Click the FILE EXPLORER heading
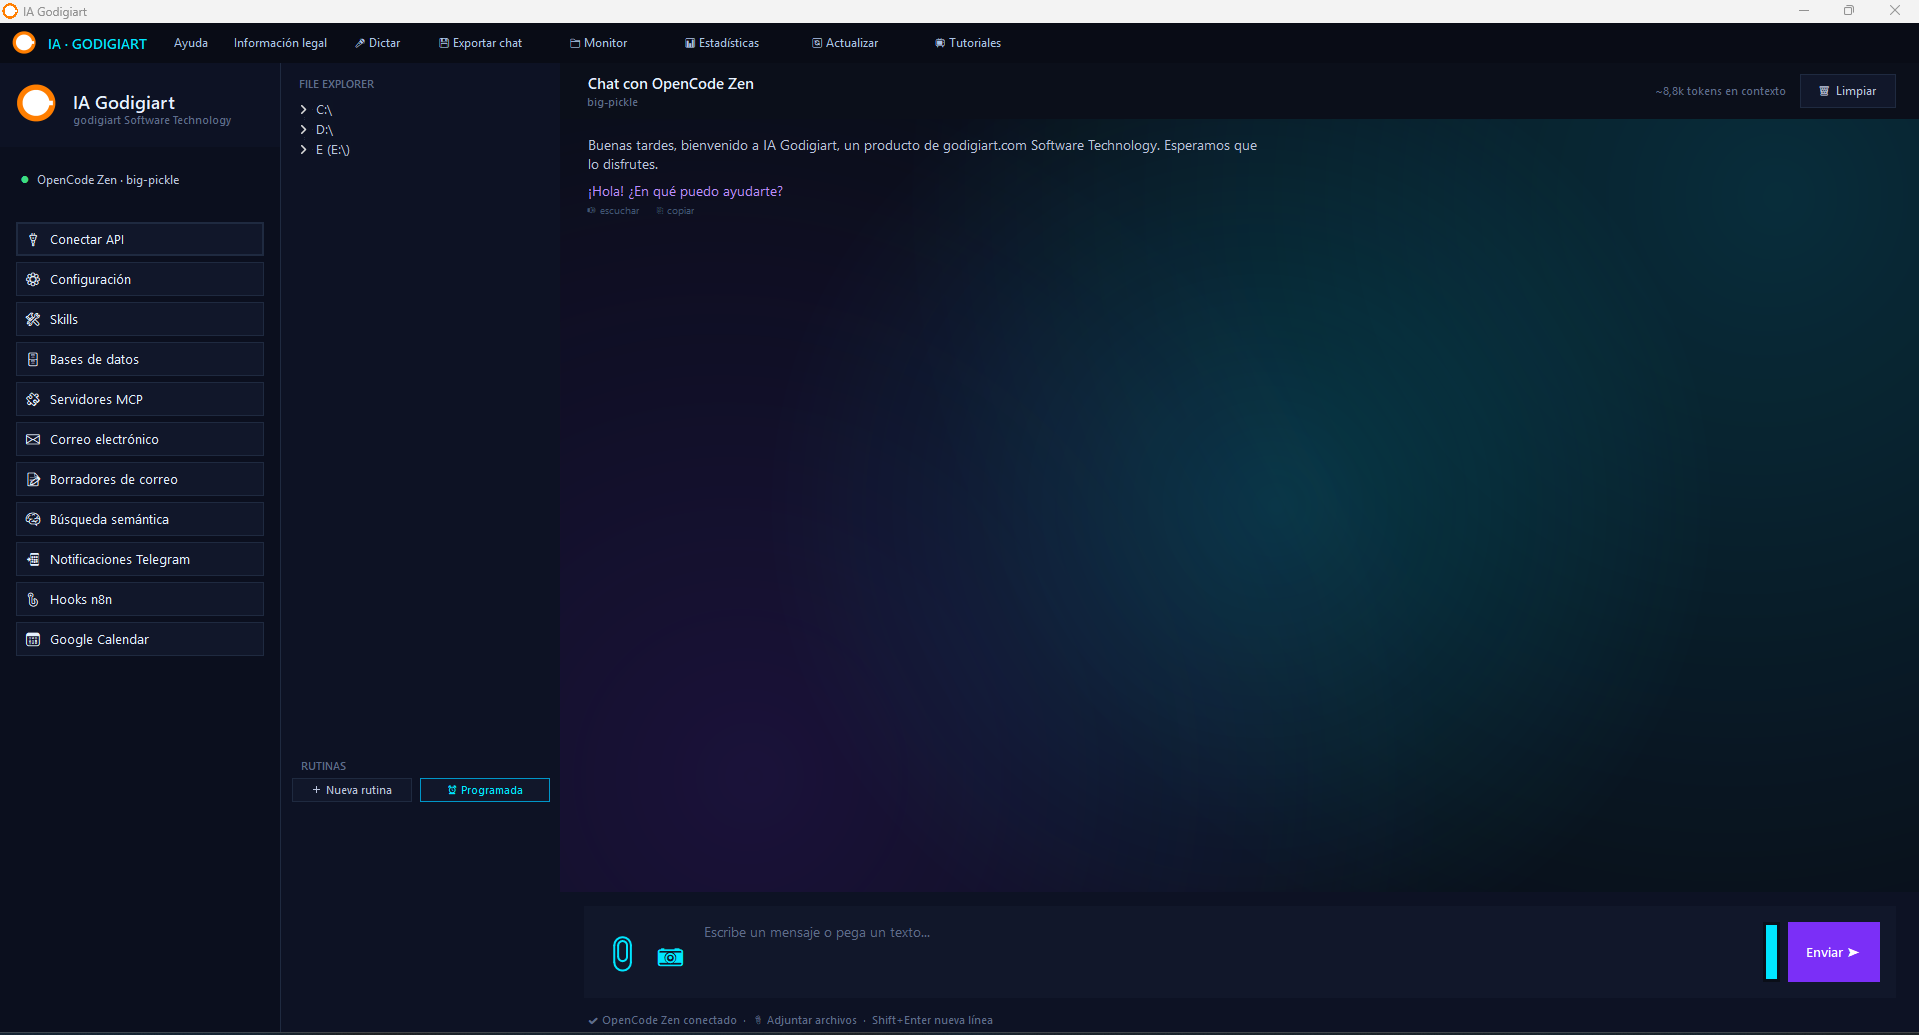 tap(336, 84)
